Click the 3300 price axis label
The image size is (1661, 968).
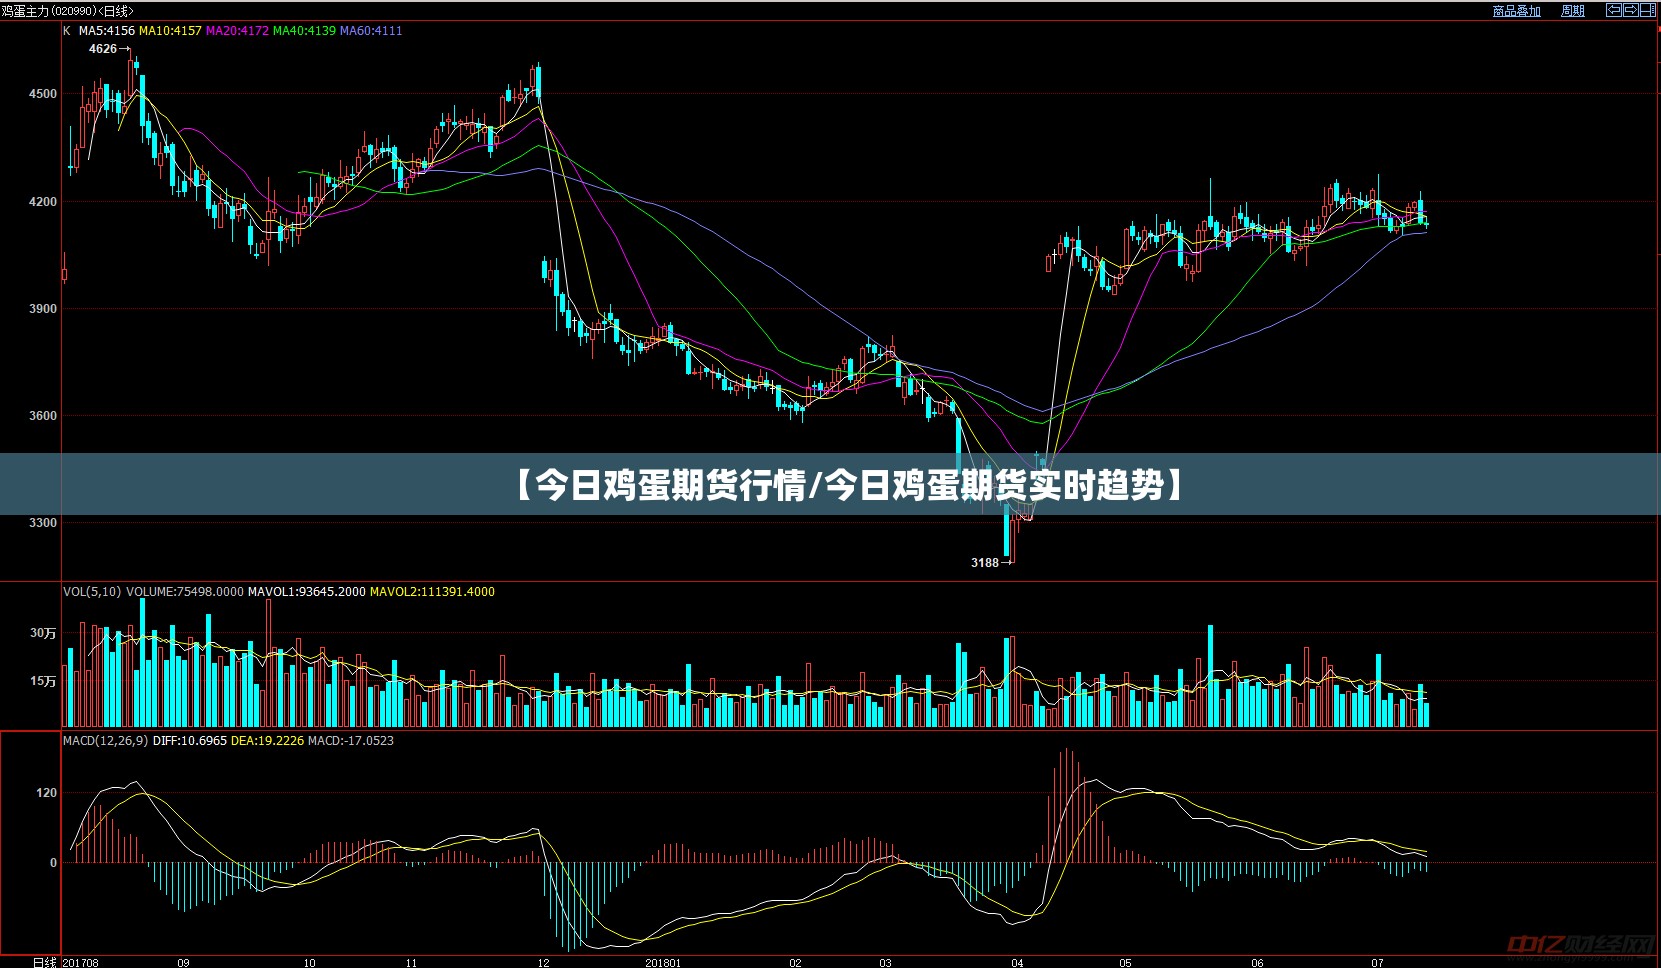[x=43, y=523]
